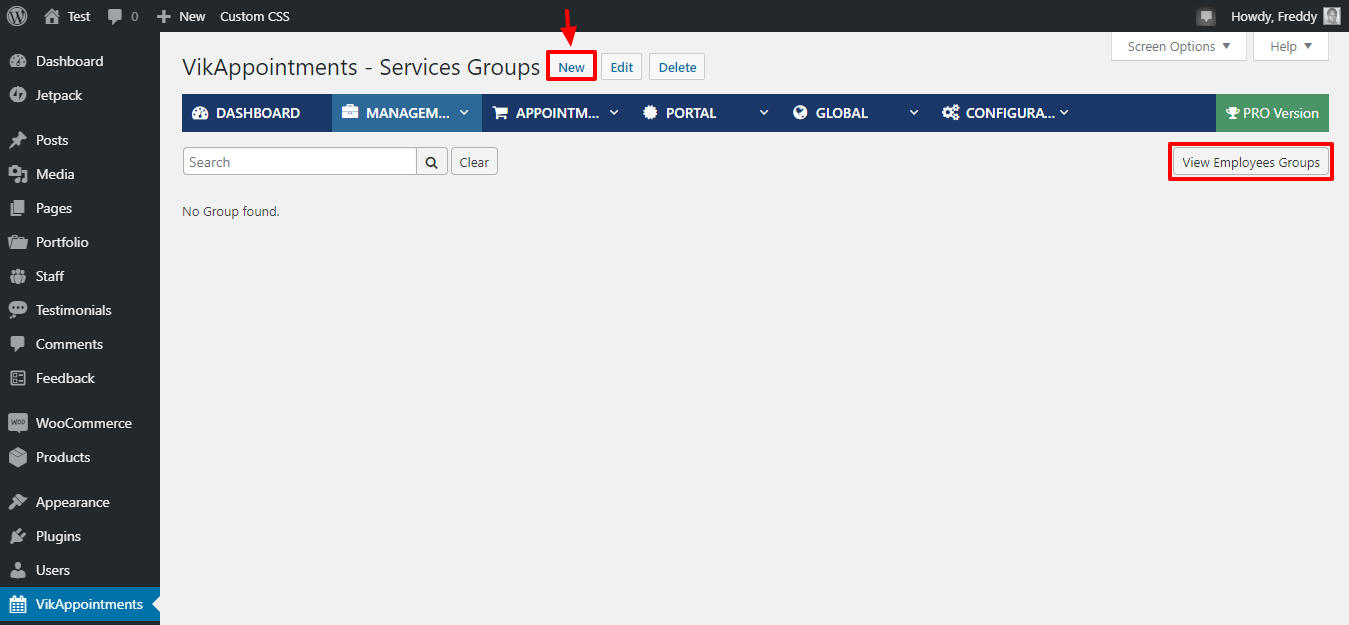Open the GLOBAL menu label
The height and width of the screenshot is (625, 1349).
(x=842, y=113)
